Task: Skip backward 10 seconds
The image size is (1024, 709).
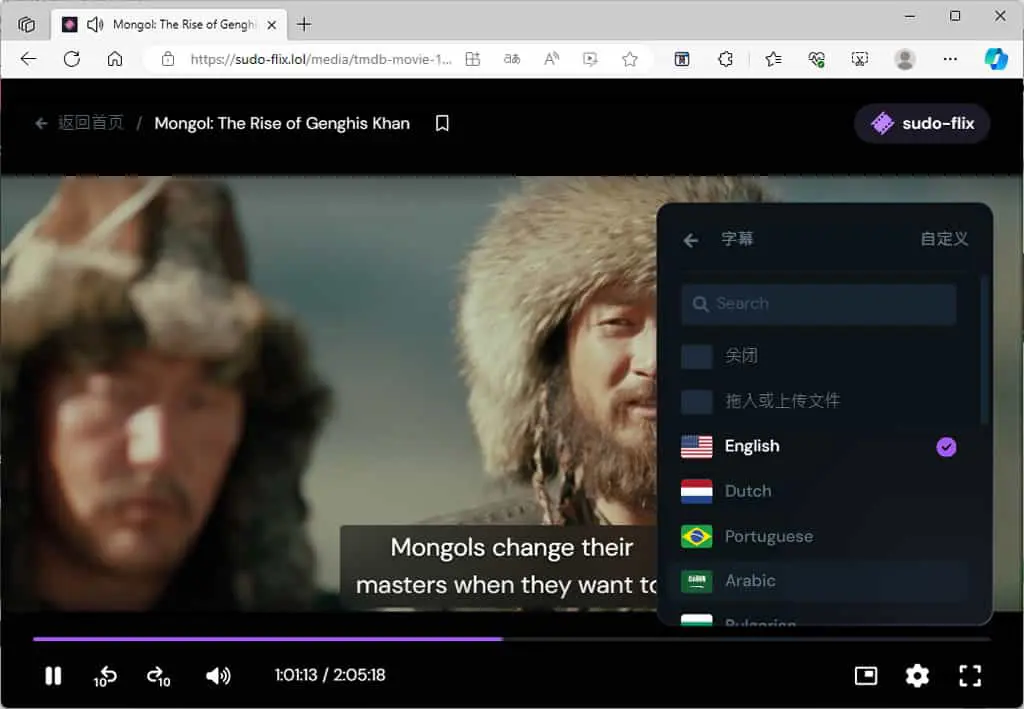Action: tap(104, 676)
